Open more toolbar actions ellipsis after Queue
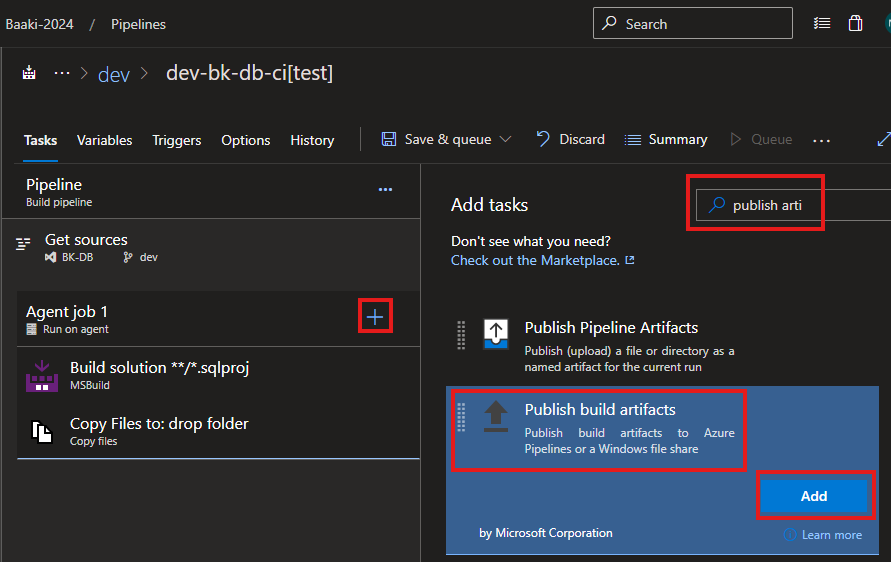 coord(821,140)
